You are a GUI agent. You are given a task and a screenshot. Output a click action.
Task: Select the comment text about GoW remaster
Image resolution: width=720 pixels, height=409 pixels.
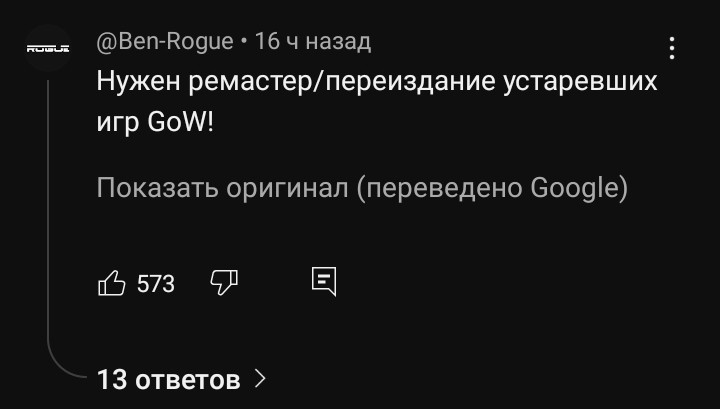pos(377,102)
